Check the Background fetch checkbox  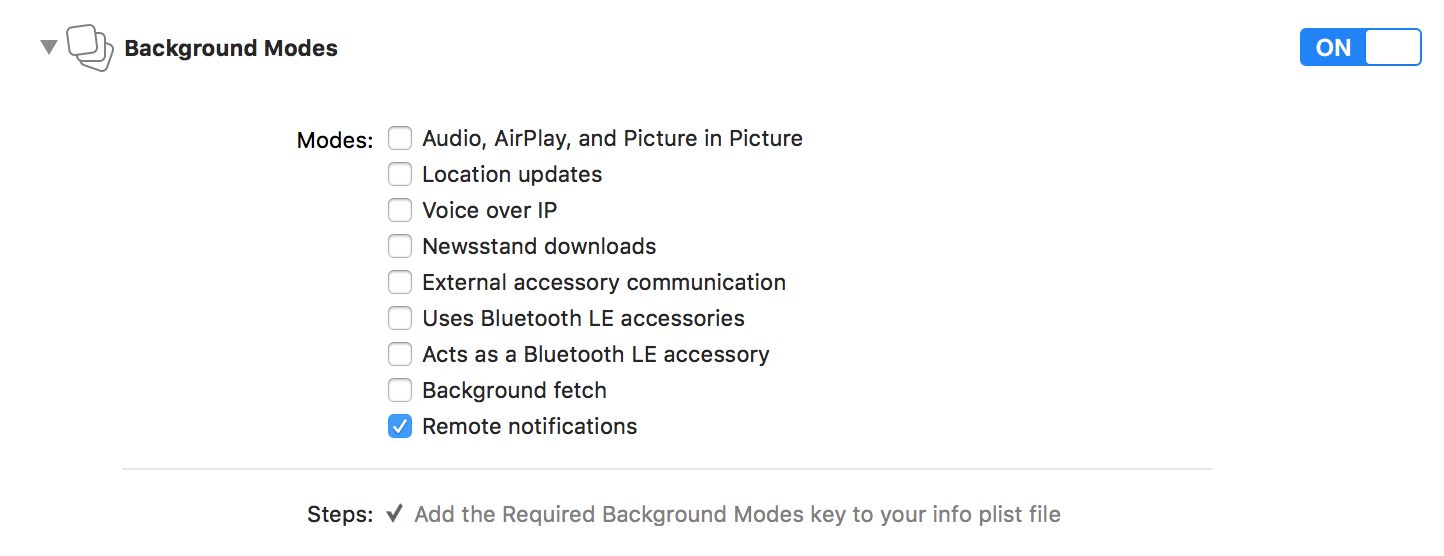[x=400, y=390]
